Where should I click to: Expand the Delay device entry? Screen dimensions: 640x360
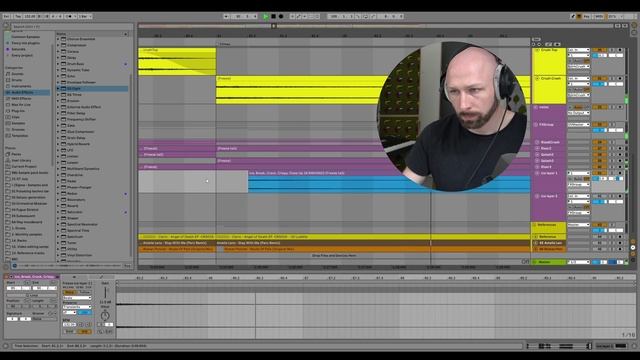(58, 58)
